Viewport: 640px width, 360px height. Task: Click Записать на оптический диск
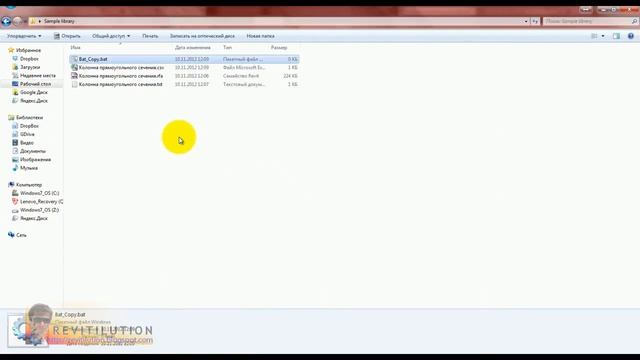click(x=202, y=36)
